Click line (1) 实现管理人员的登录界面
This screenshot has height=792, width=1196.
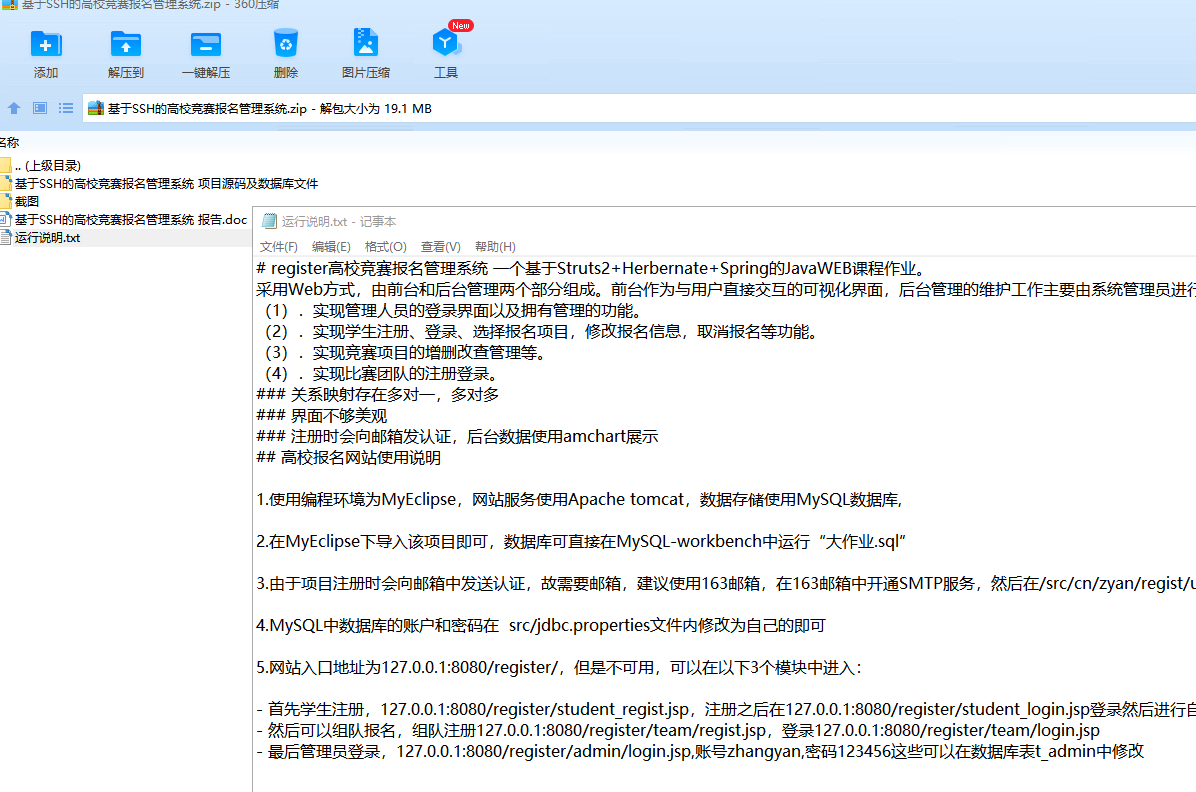[453, 311]
